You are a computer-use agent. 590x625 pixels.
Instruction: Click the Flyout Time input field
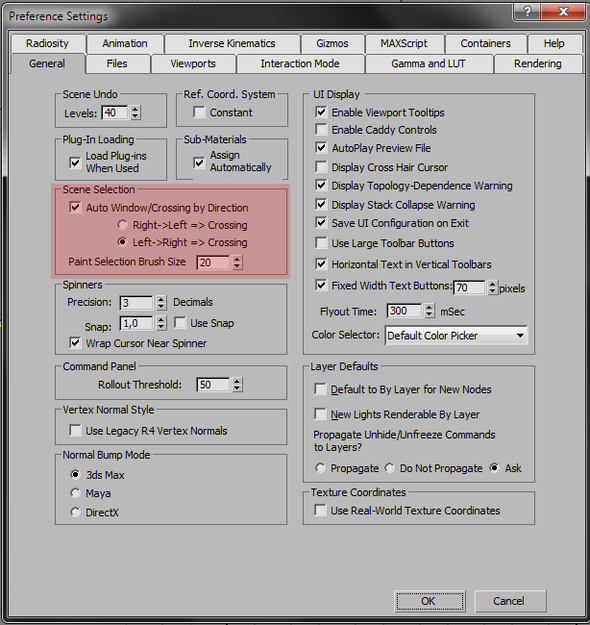coord(404,311)
